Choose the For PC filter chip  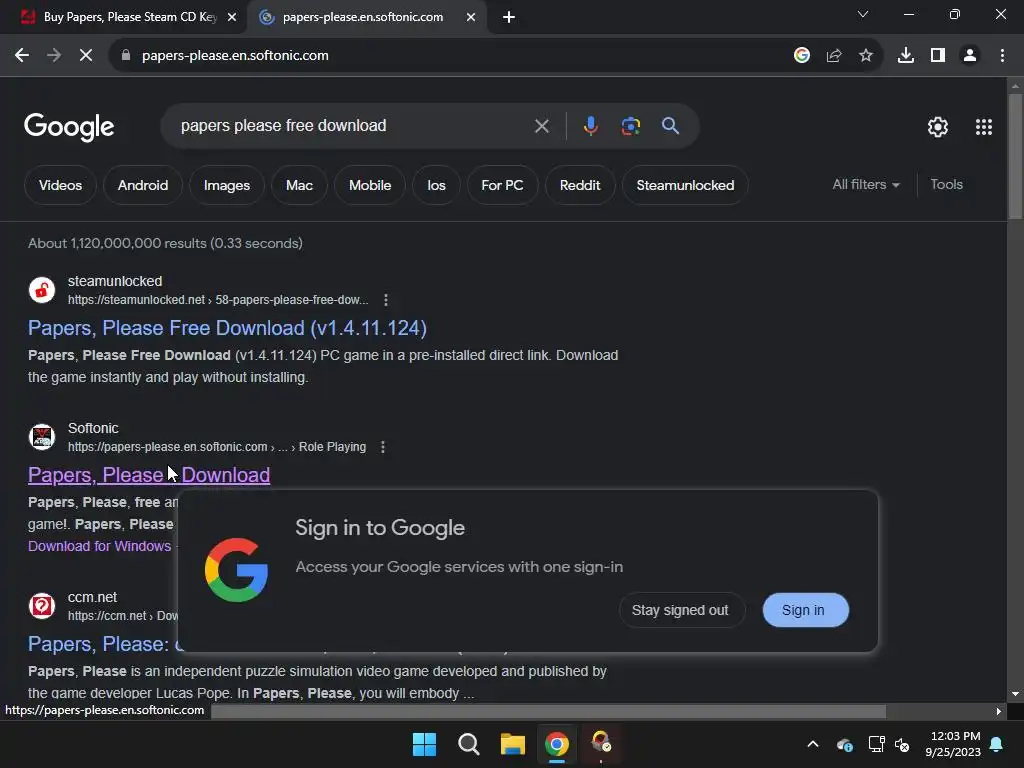pyautogui.click(x=502, y=185)
